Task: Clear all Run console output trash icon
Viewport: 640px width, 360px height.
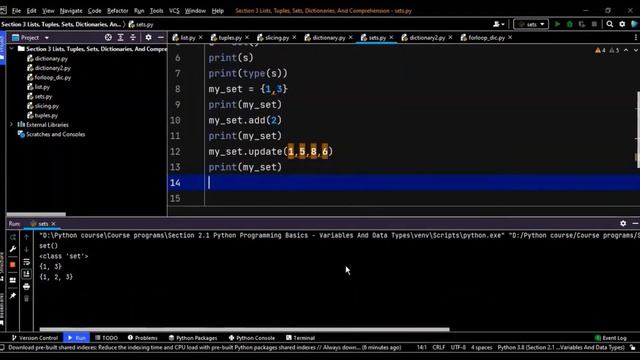Action: click(27, 299)
